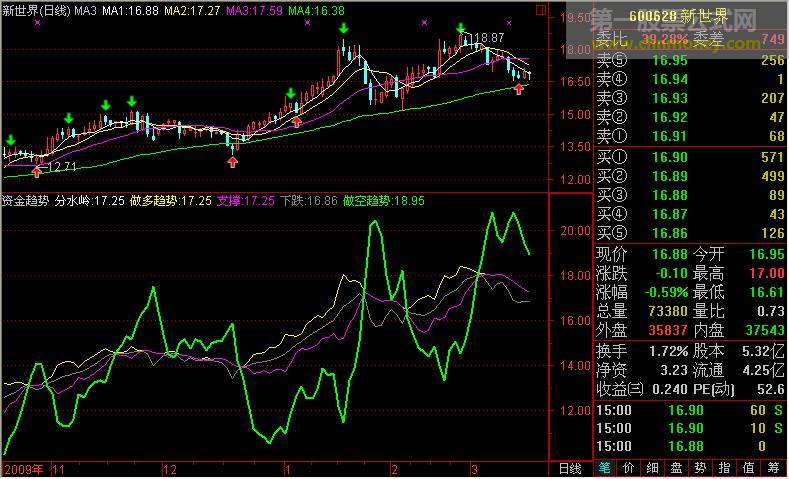The width and height of the screenshot is (789, 479).
Task: Click the 卖⑤ ask row at 16.95
Action: 690,60
